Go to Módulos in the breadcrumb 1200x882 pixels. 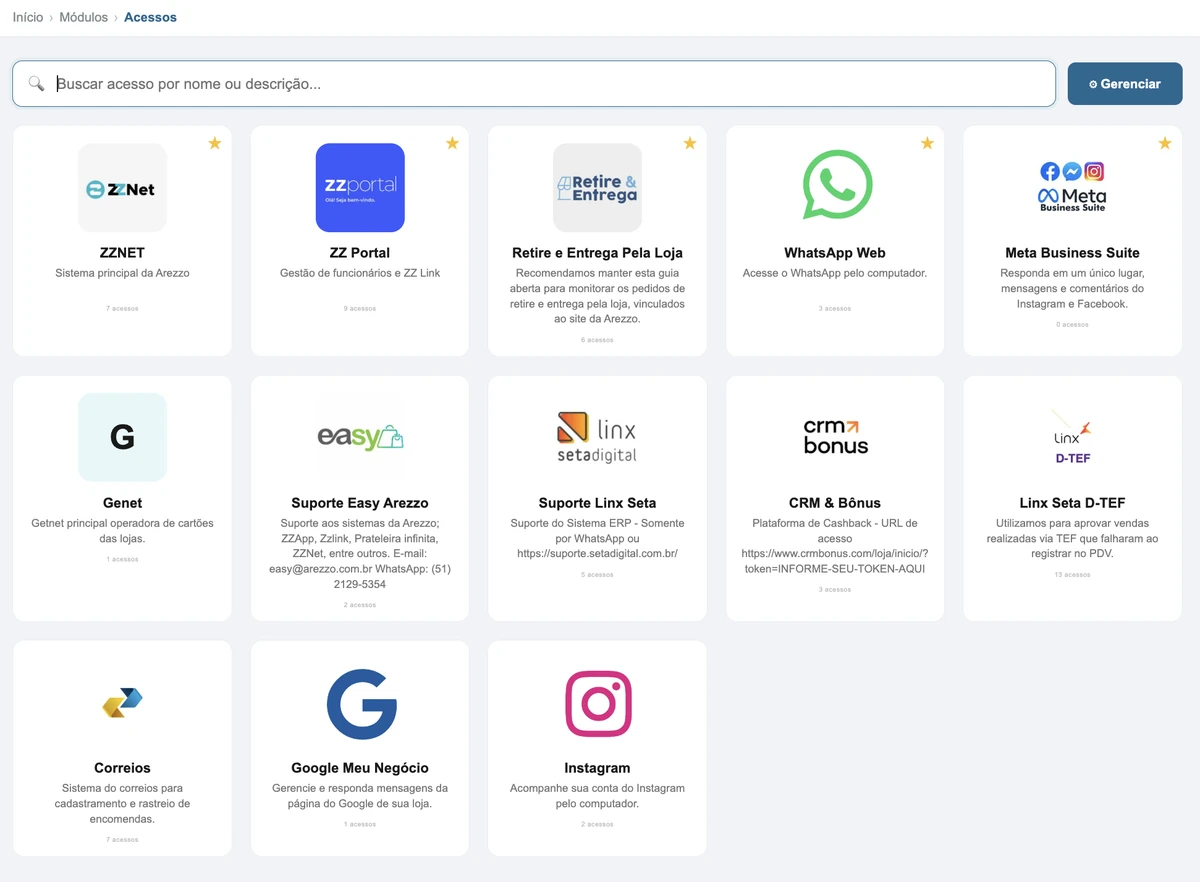point(84,17)
